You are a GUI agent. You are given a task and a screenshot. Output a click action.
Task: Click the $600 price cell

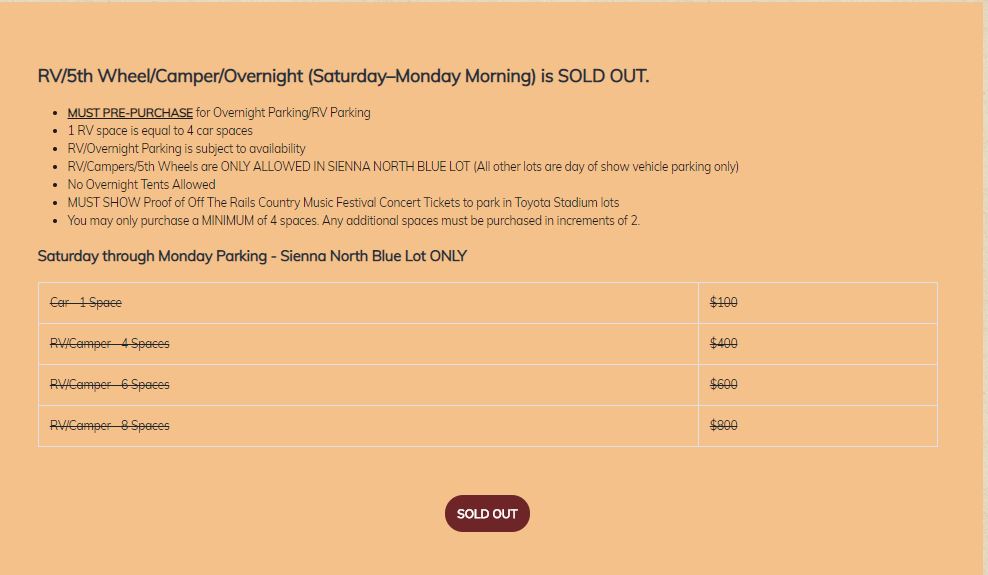pos(723,385)
